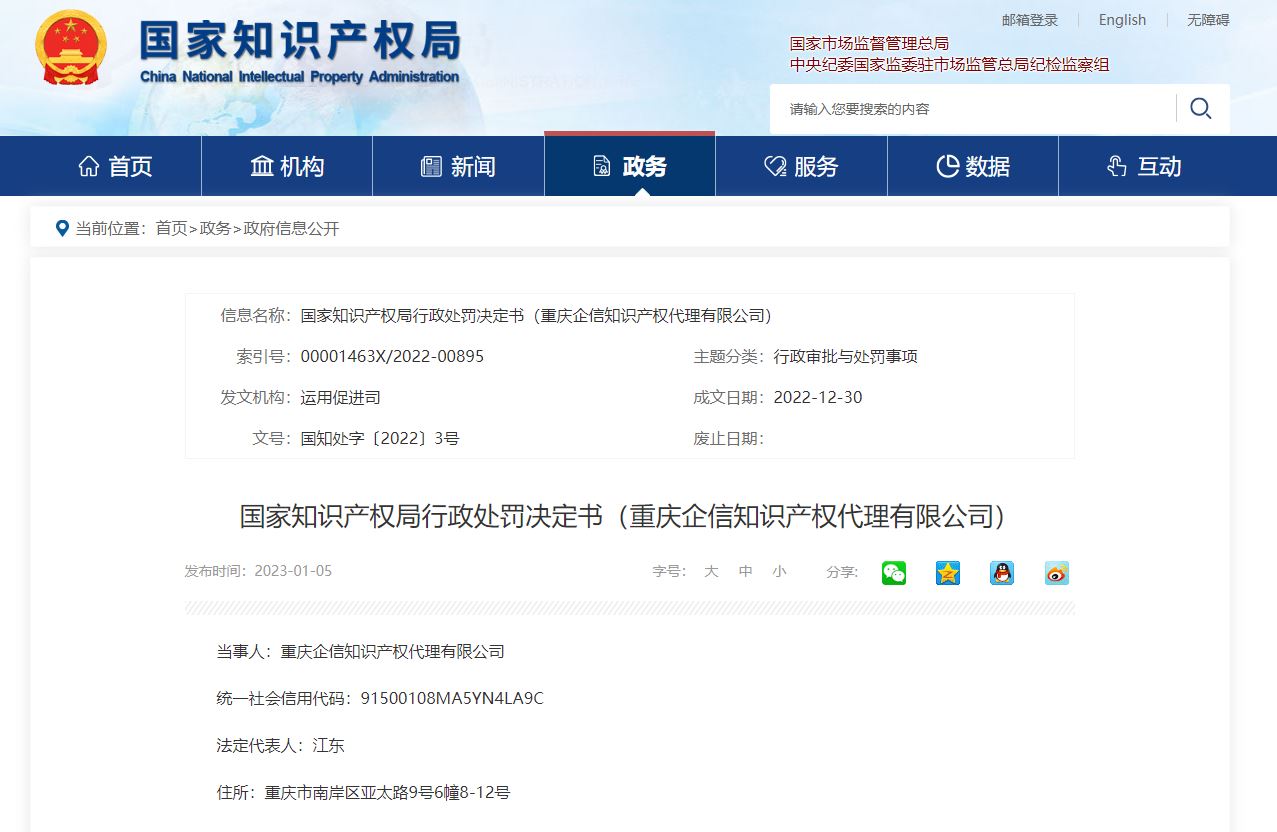The height and width of the screenshot is (832, 1277).
Task: Switch to the English site link
Action: 1122,20
